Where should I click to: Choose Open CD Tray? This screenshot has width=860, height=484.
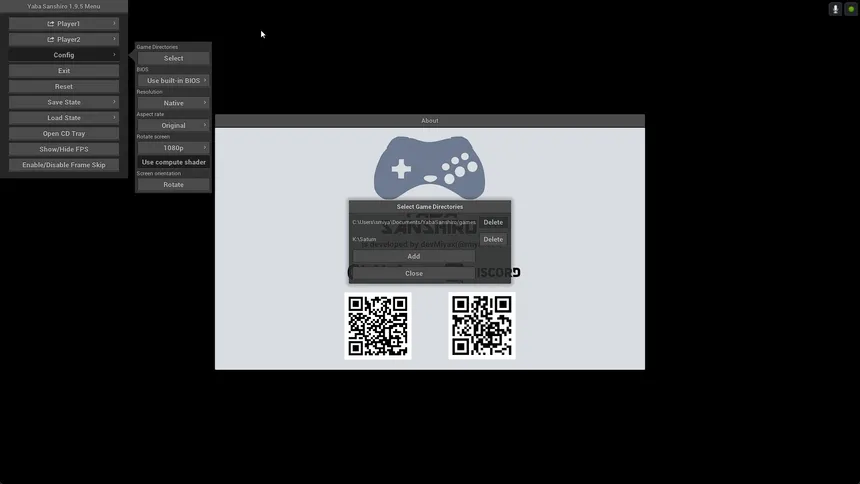click(x=64, y=133)
